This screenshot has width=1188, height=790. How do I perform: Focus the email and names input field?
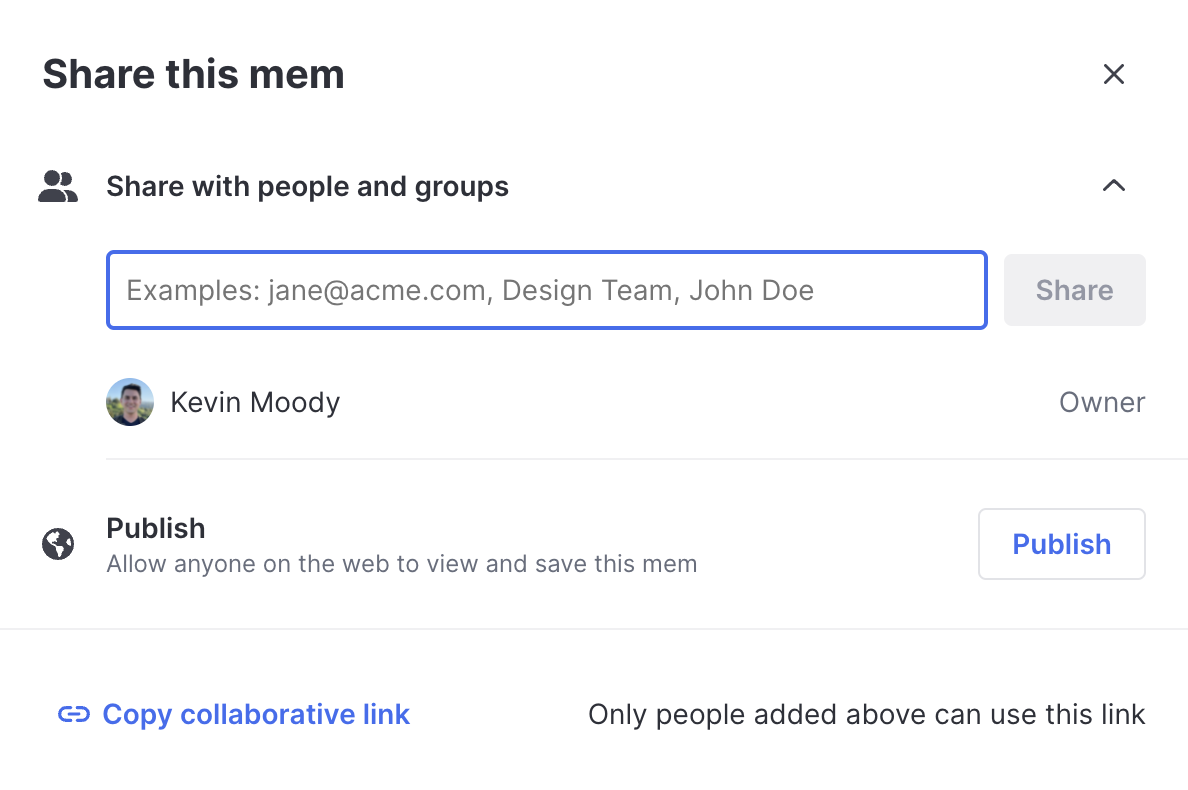[x=546, y=290]
